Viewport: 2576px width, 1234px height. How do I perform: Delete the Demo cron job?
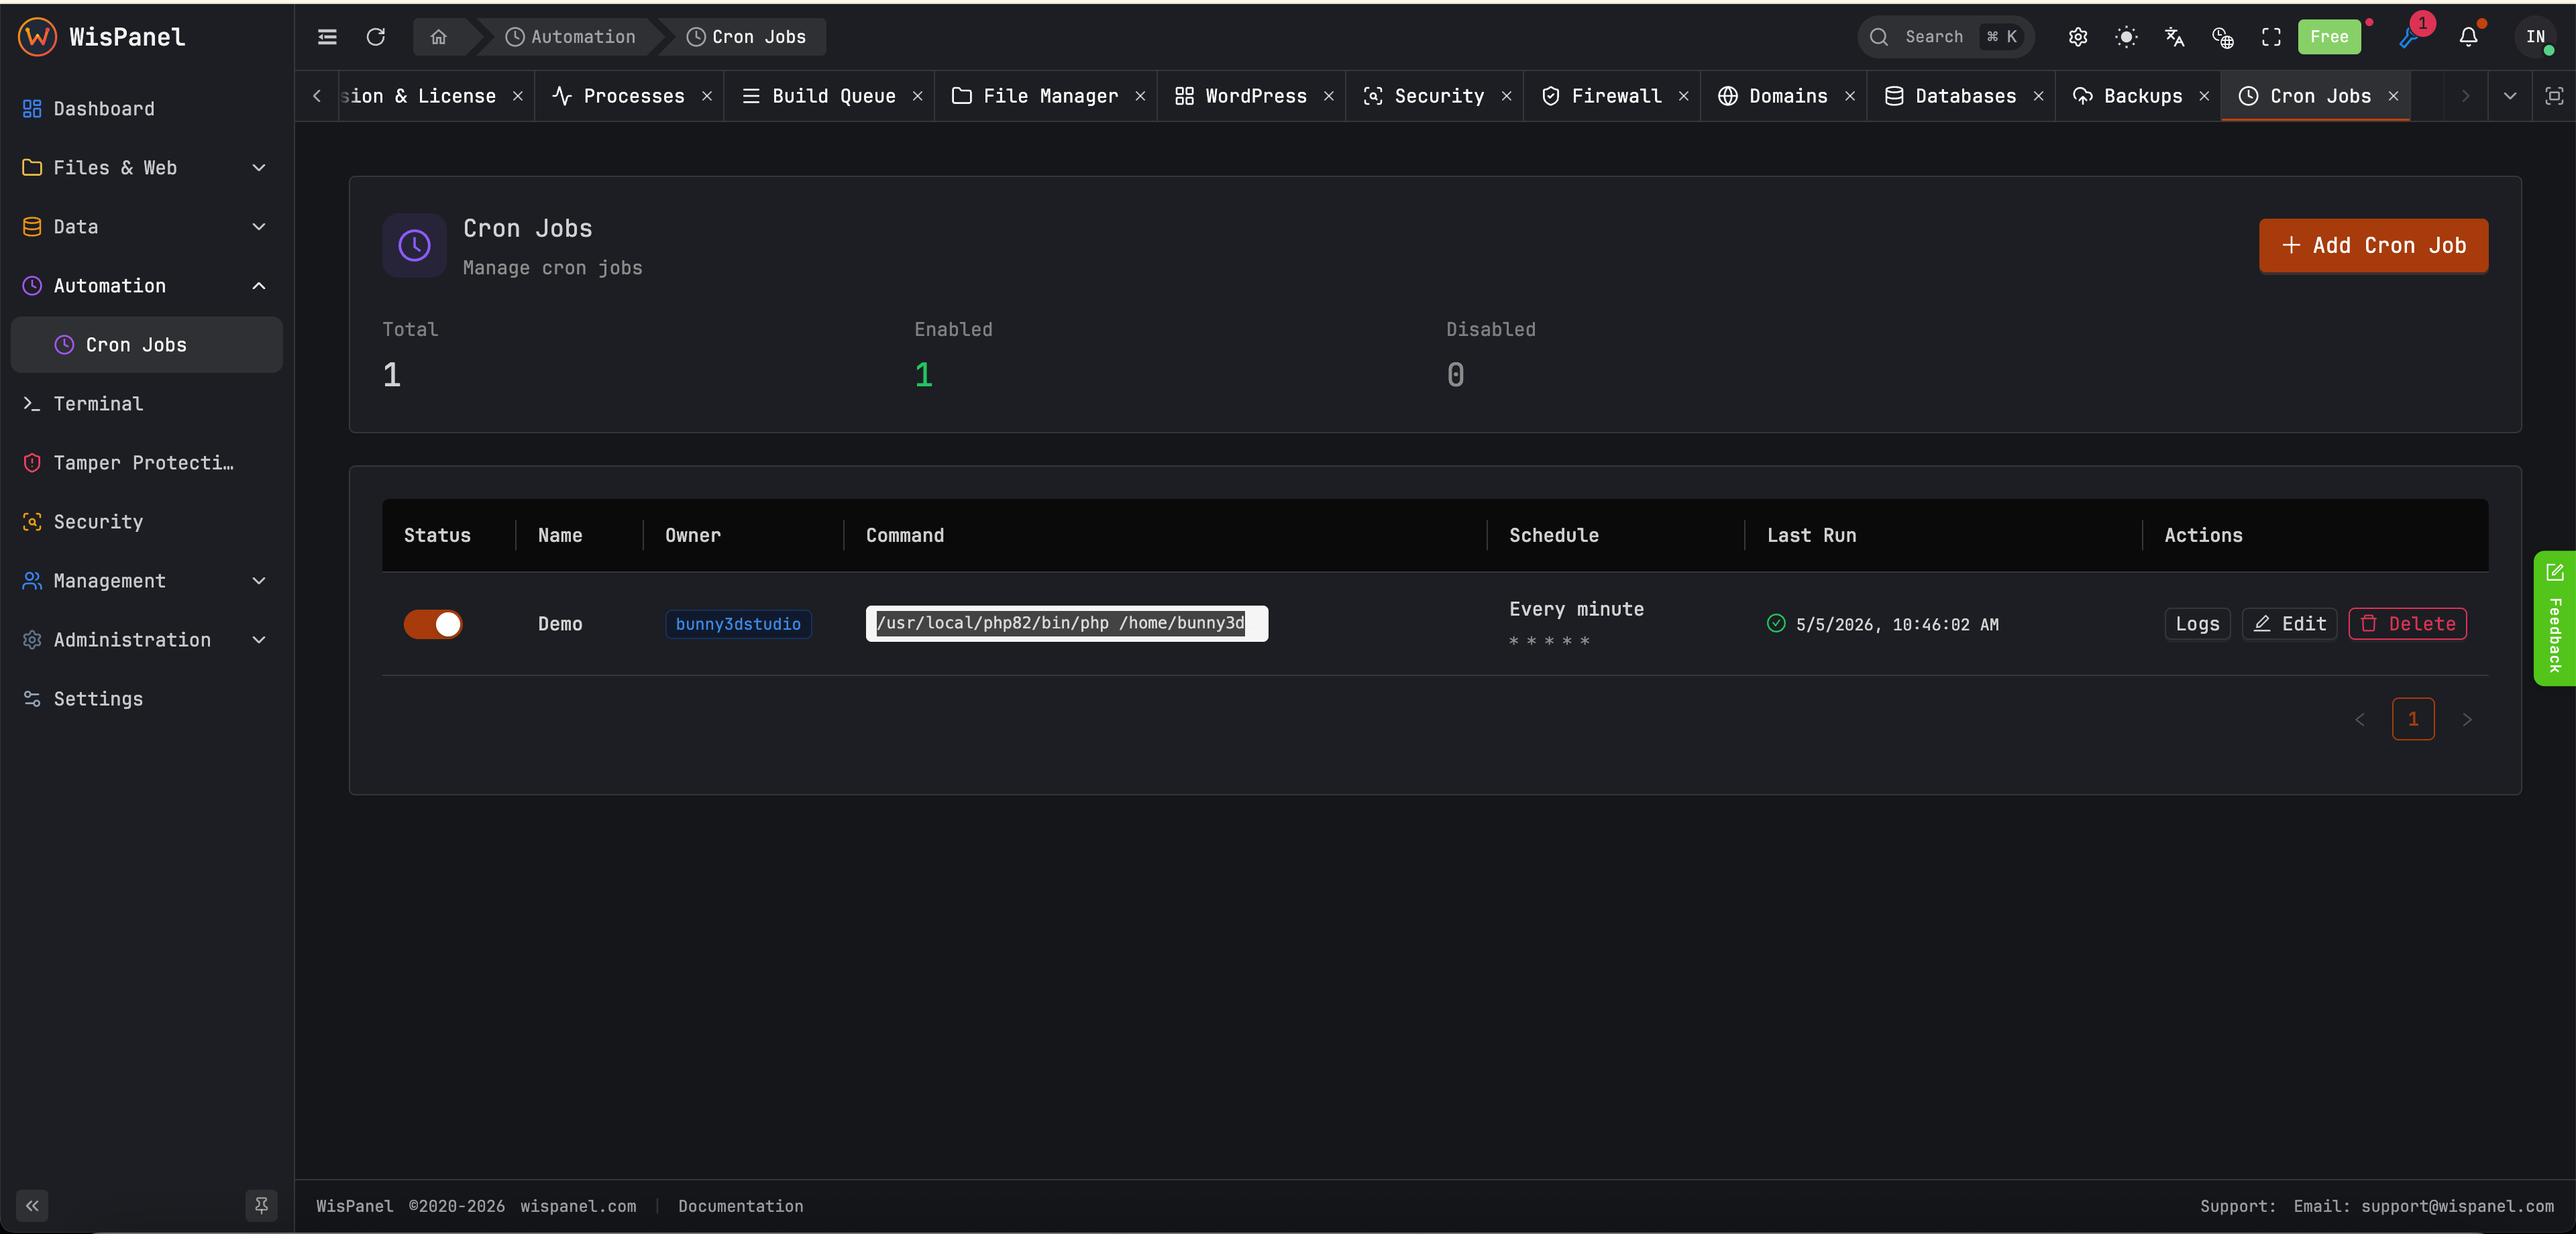point(2407,624)
